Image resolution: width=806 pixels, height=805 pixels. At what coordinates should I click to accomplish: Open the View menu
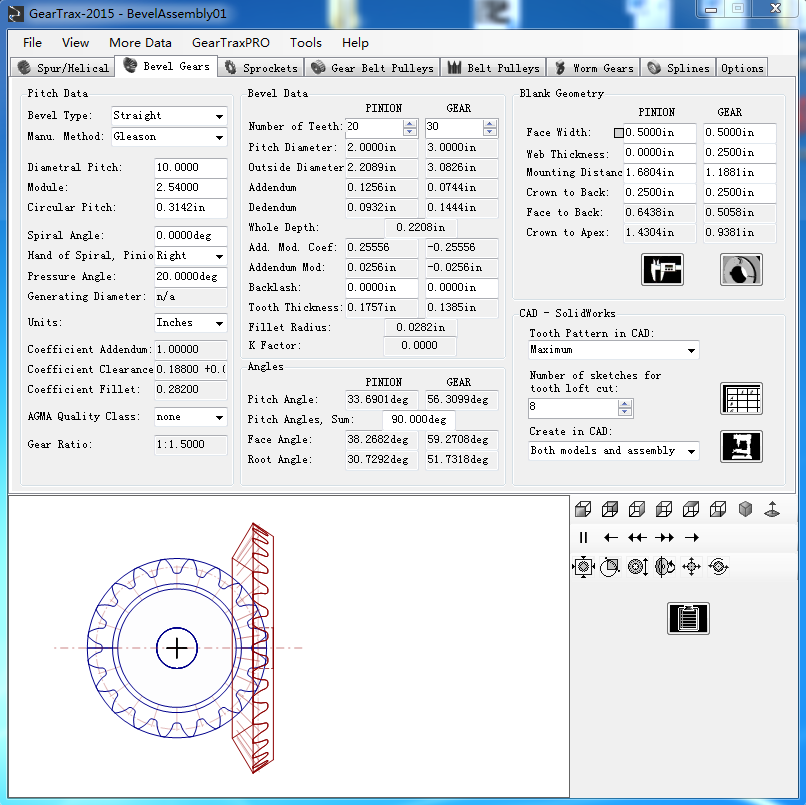click(76, 43)
